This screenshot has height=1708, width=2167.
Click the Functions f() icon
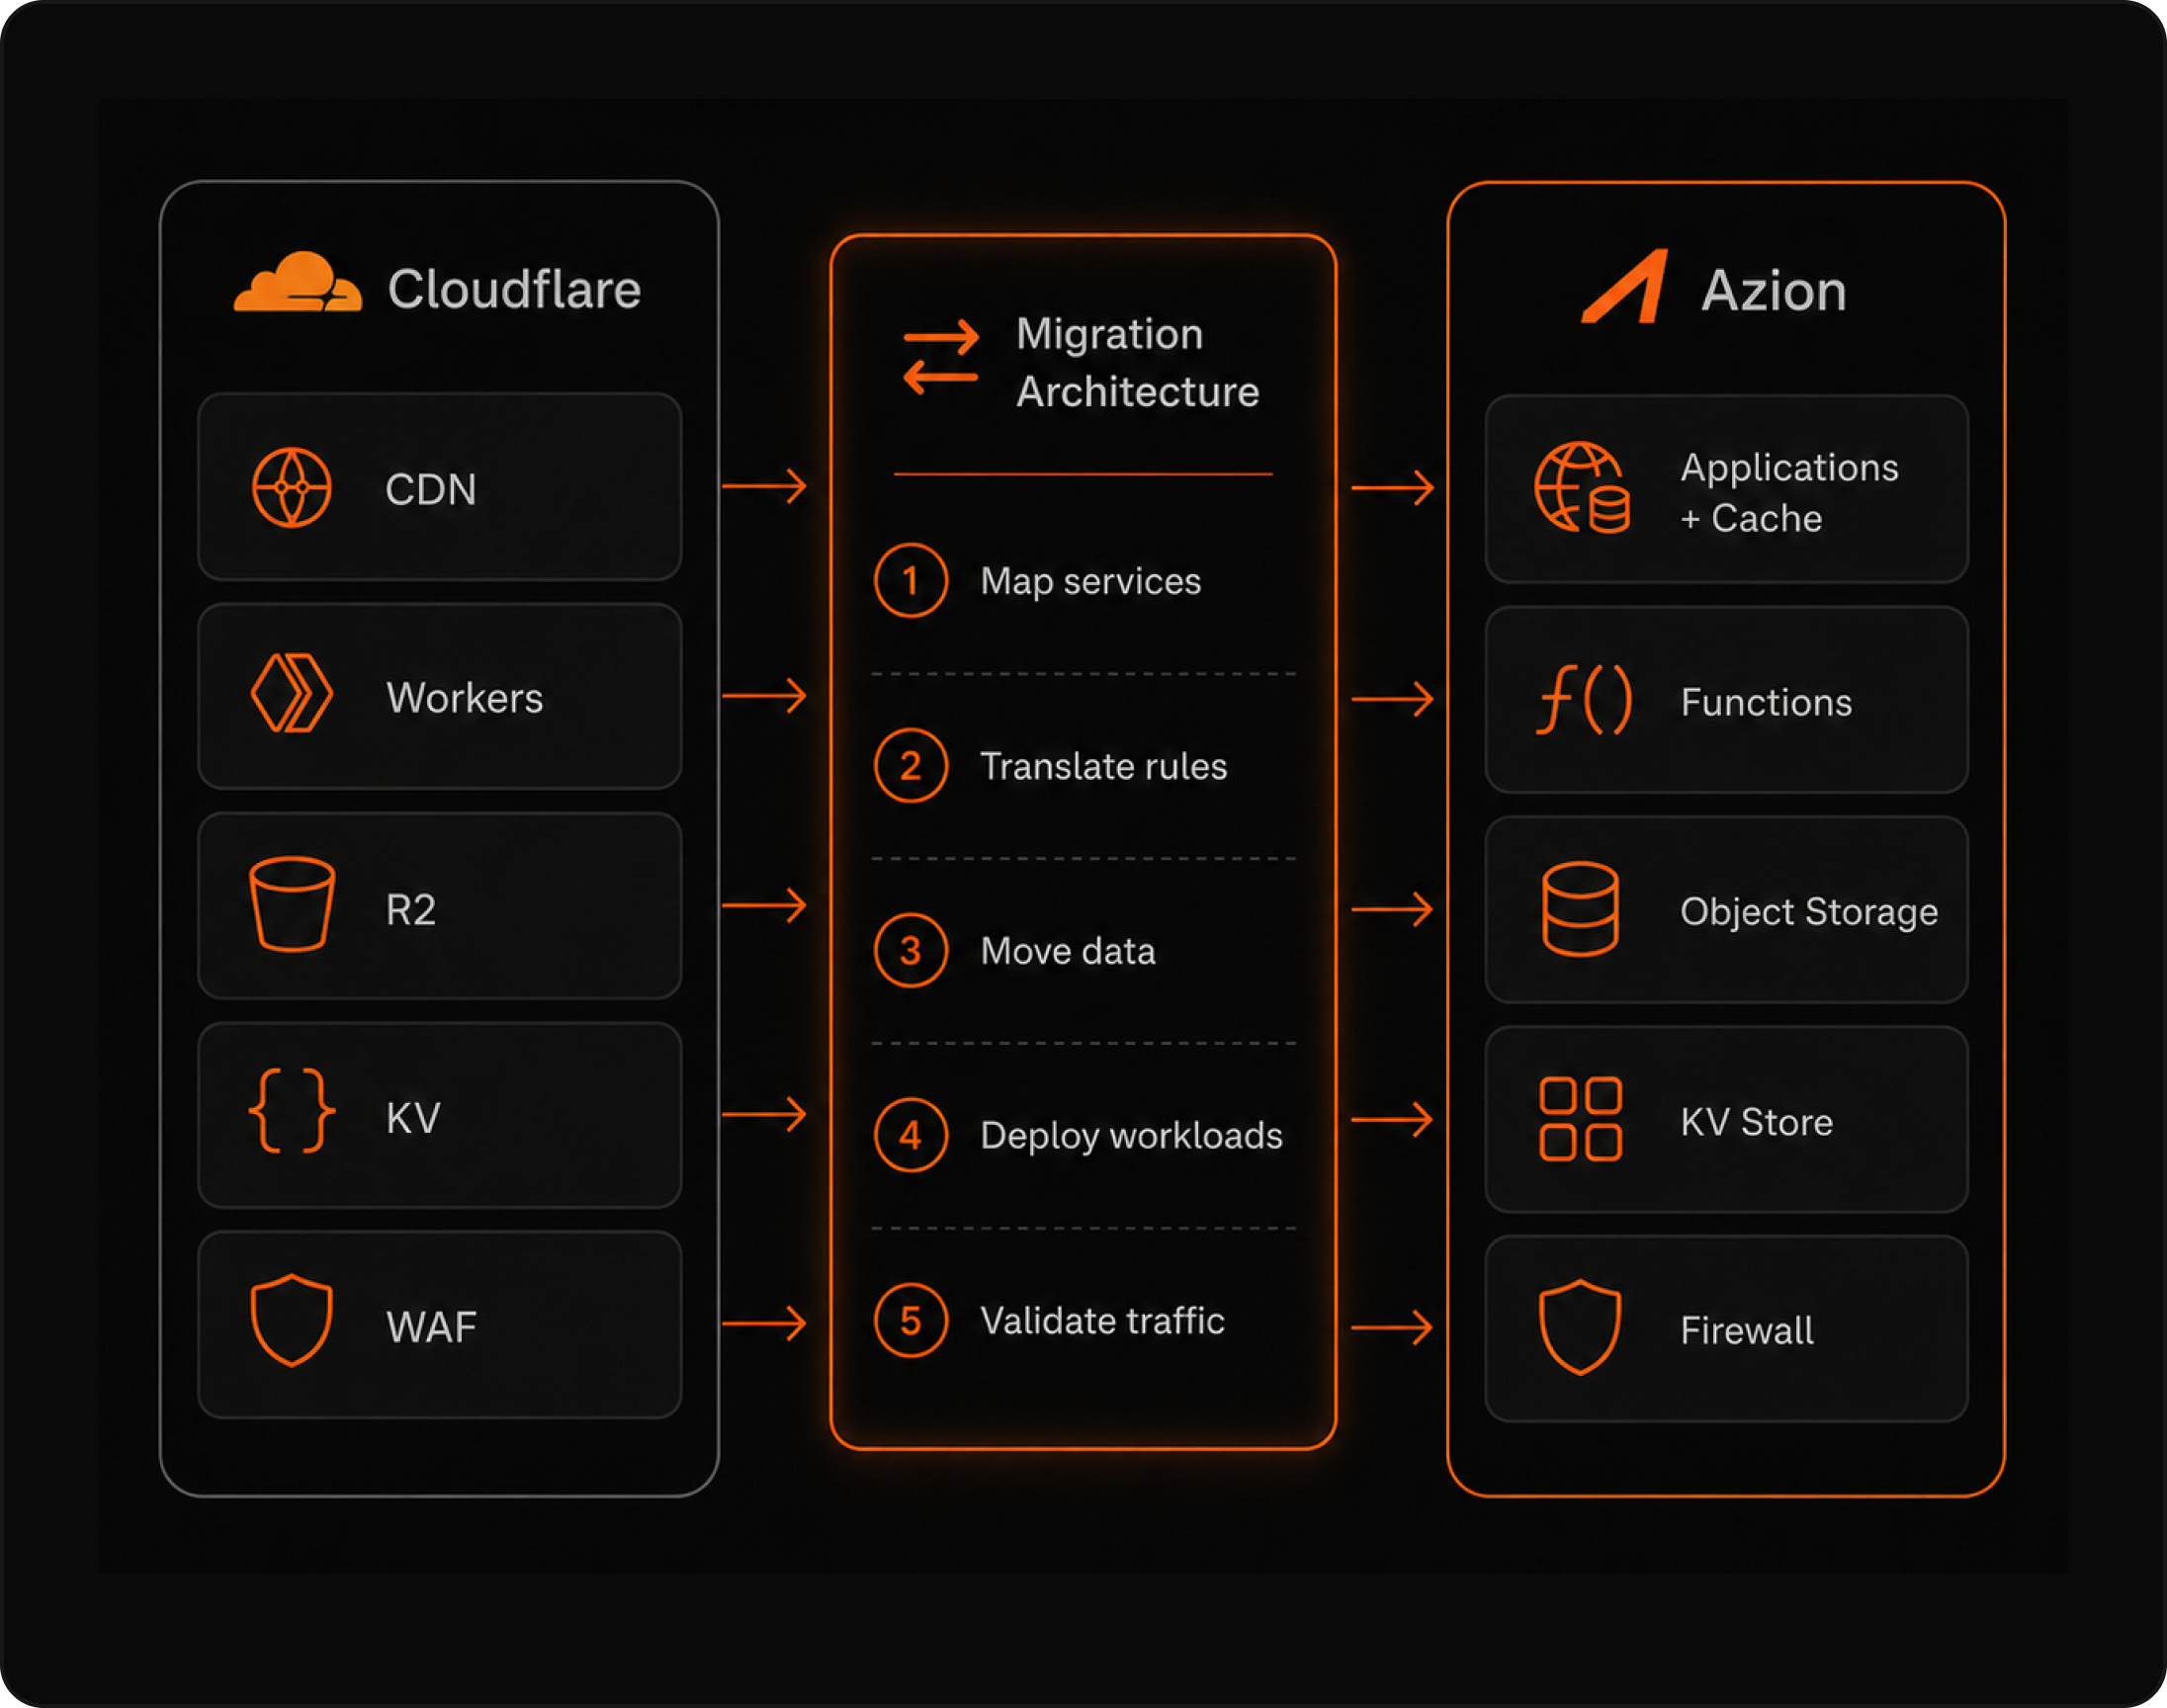[1584, 699]
